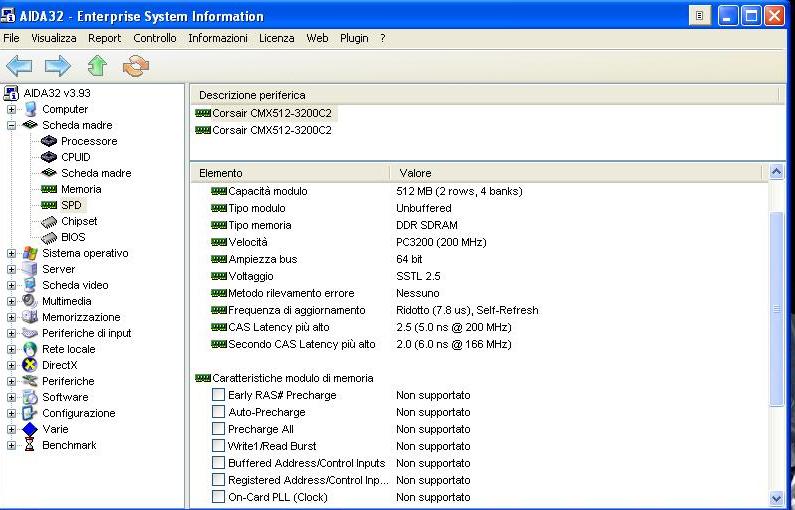The width and height of the screenshot is (795, 510).
Task: Click the Server icon in tree
Action: coord(30,269)
